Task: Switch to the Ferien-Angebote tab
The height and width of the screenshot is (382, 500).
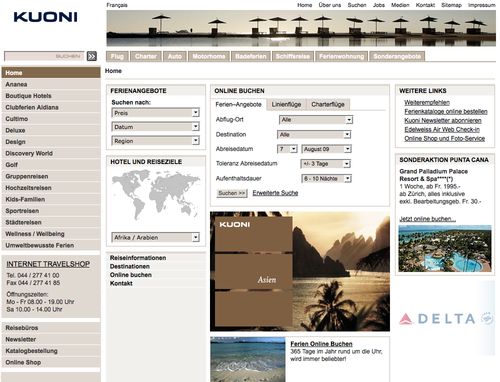Action: 238,104
